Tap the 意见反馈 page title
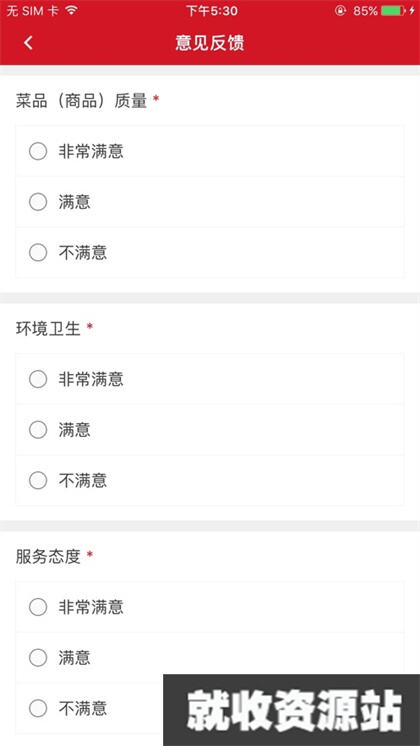This screenshot has width=420, height=746. point(210,43)
